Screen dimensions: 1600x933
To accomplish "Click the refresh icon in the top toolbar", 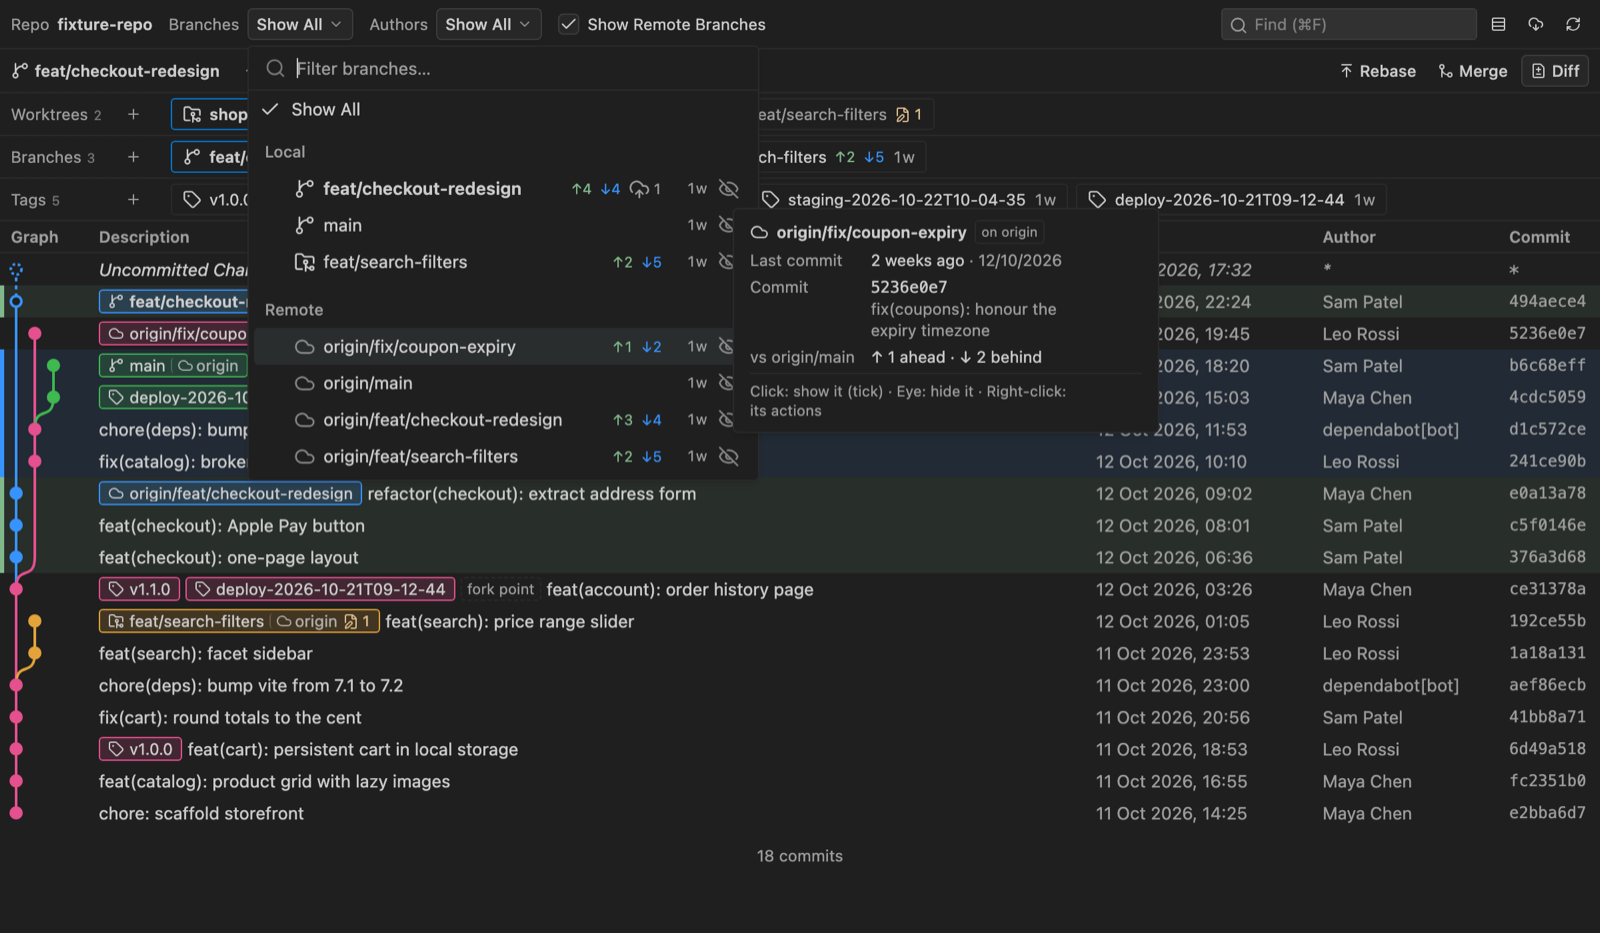I will 1573,24.
